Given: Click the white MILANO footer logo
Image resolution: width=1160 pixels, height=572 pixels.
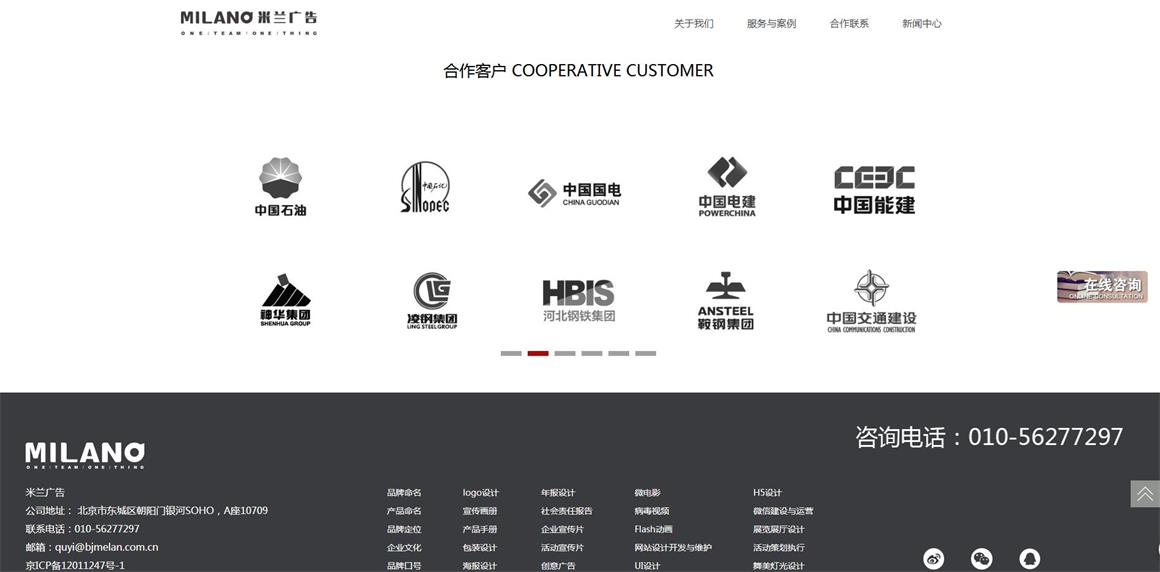Looking at the screenshot, I should point(85,455).
